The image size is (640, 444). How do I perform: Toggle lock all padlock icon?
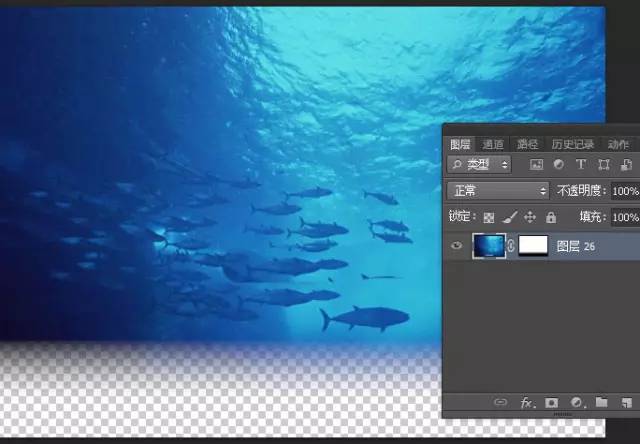550,217
